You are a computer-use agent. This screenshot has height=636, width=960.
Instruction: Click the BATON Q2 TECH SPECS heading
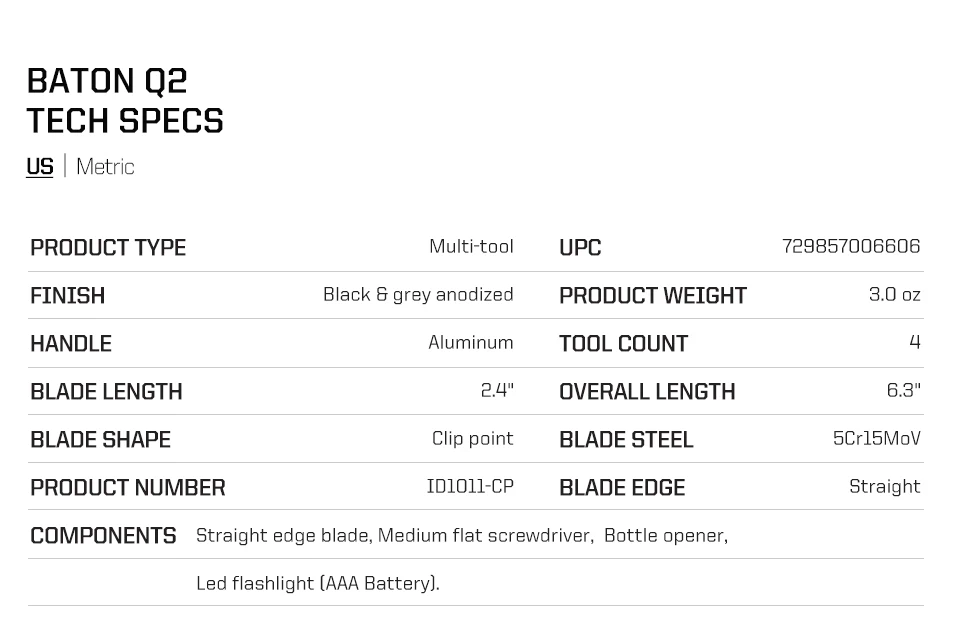tap(125, 100)
